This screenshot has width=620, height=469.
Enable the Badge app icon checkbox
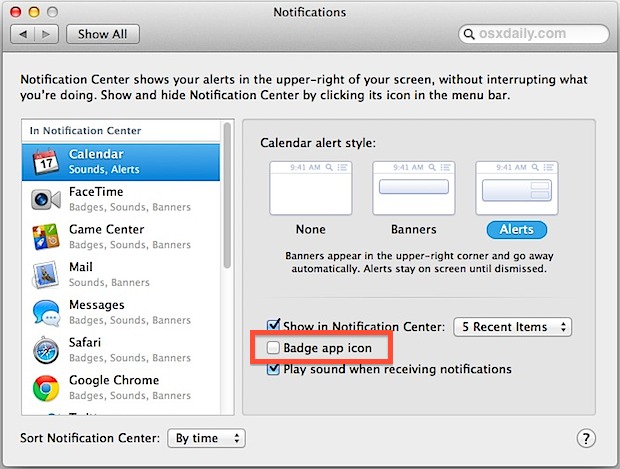click(273, 348)
